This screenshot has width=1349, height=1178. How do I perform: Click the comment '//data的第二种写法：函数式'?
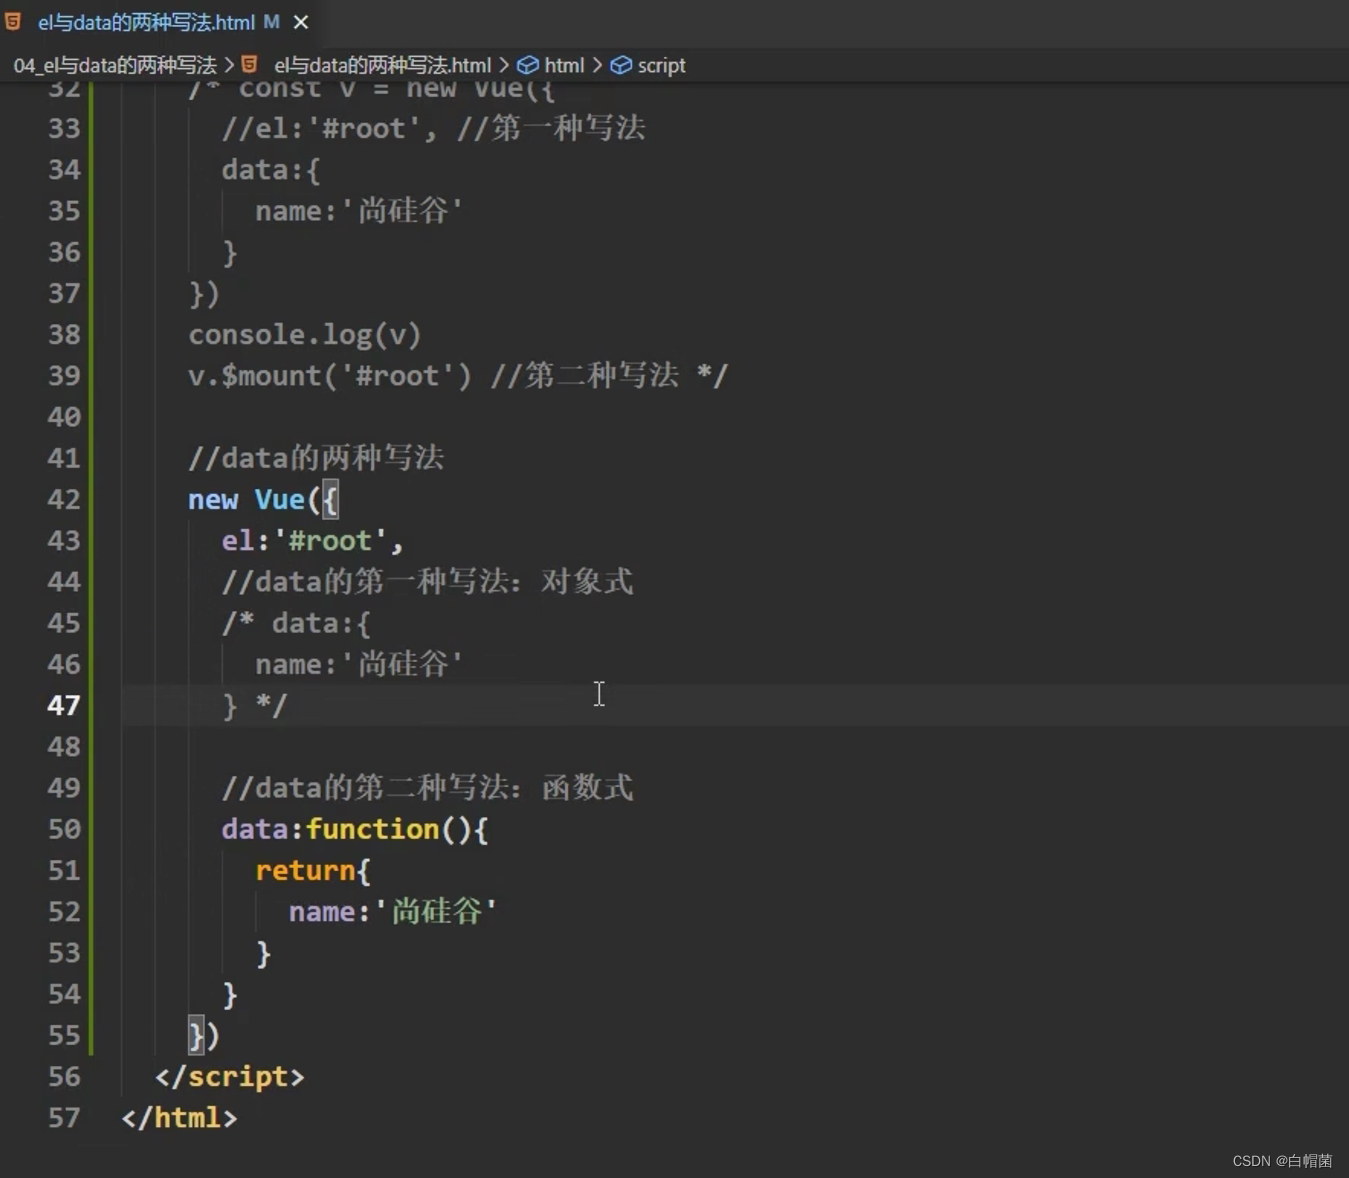point(428,787)
